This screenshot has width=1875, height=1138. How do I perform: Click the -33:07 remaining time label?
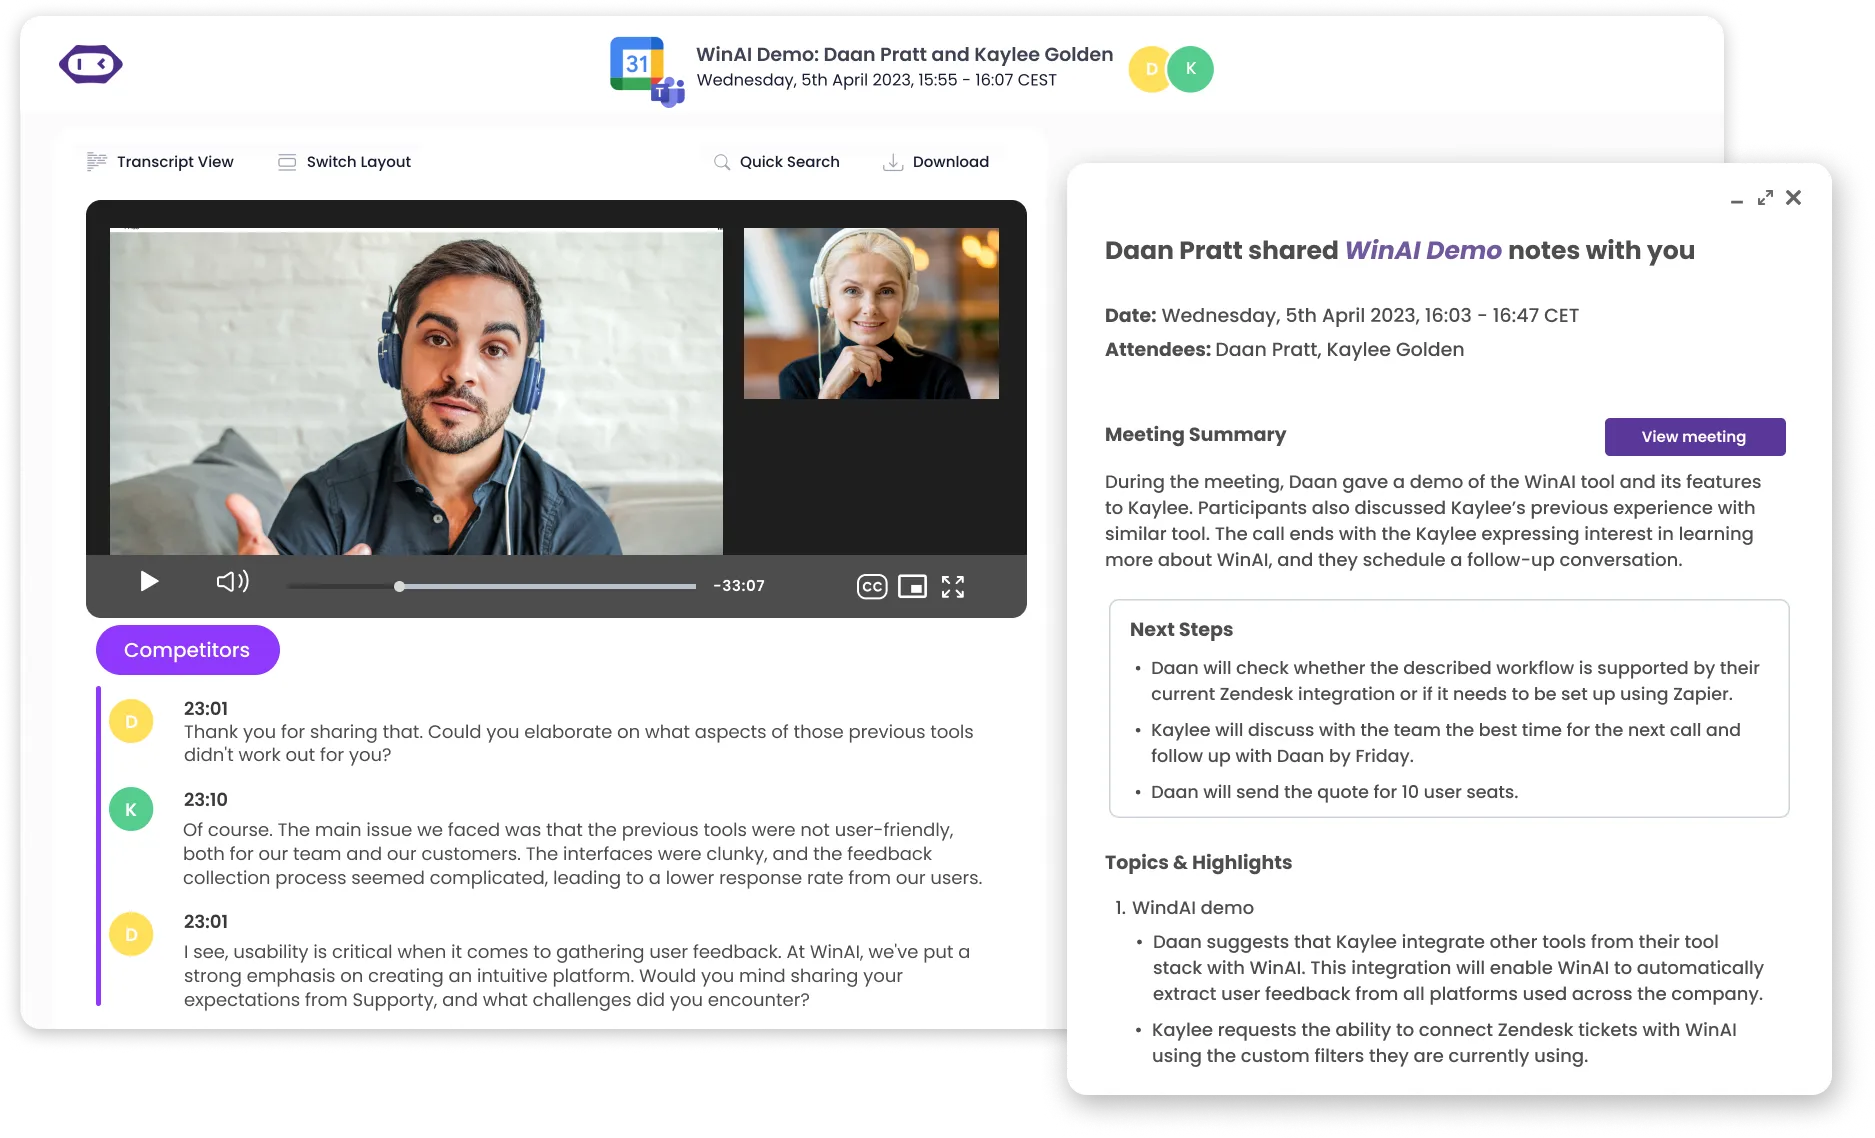(739, 586)
